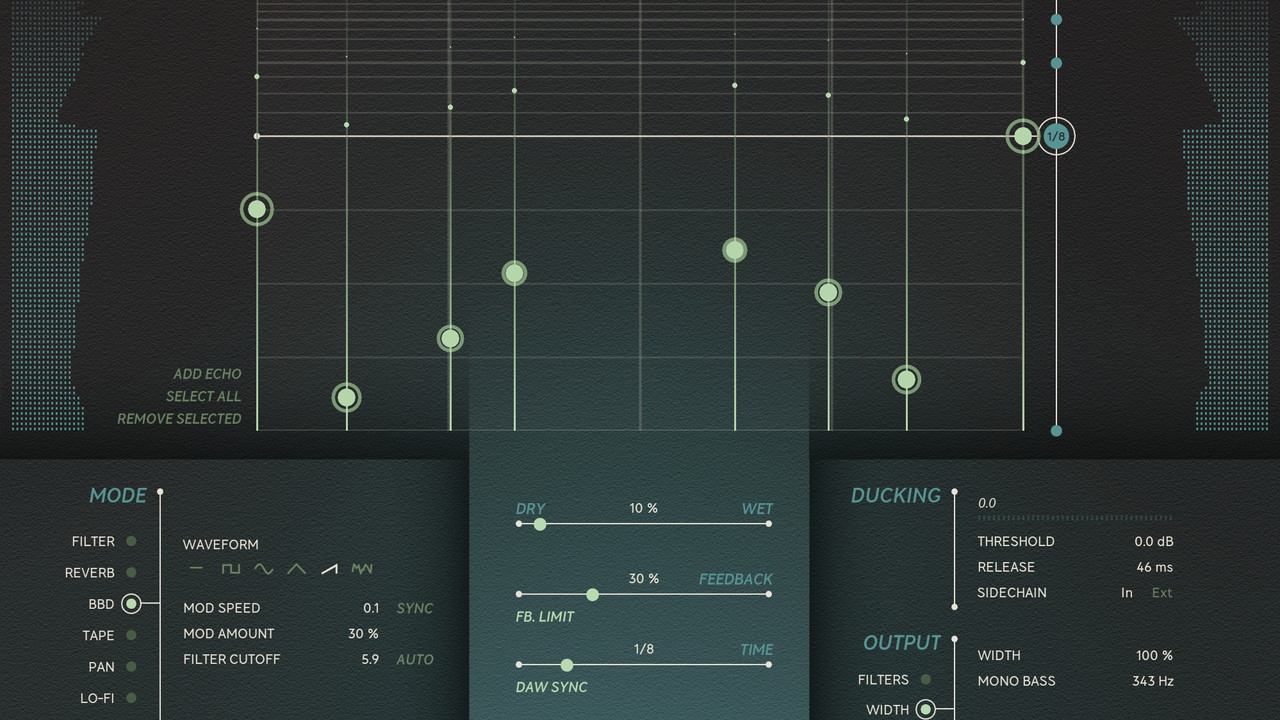This screenshot has height=720, width=1280.
Task: Click SELECT ALL echoes
Action: coord(203,396)
